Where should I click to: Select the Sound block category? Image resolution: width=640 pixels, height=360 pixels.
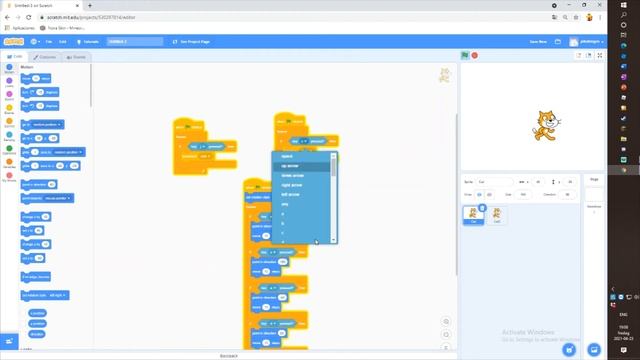(x=9, y=96)
